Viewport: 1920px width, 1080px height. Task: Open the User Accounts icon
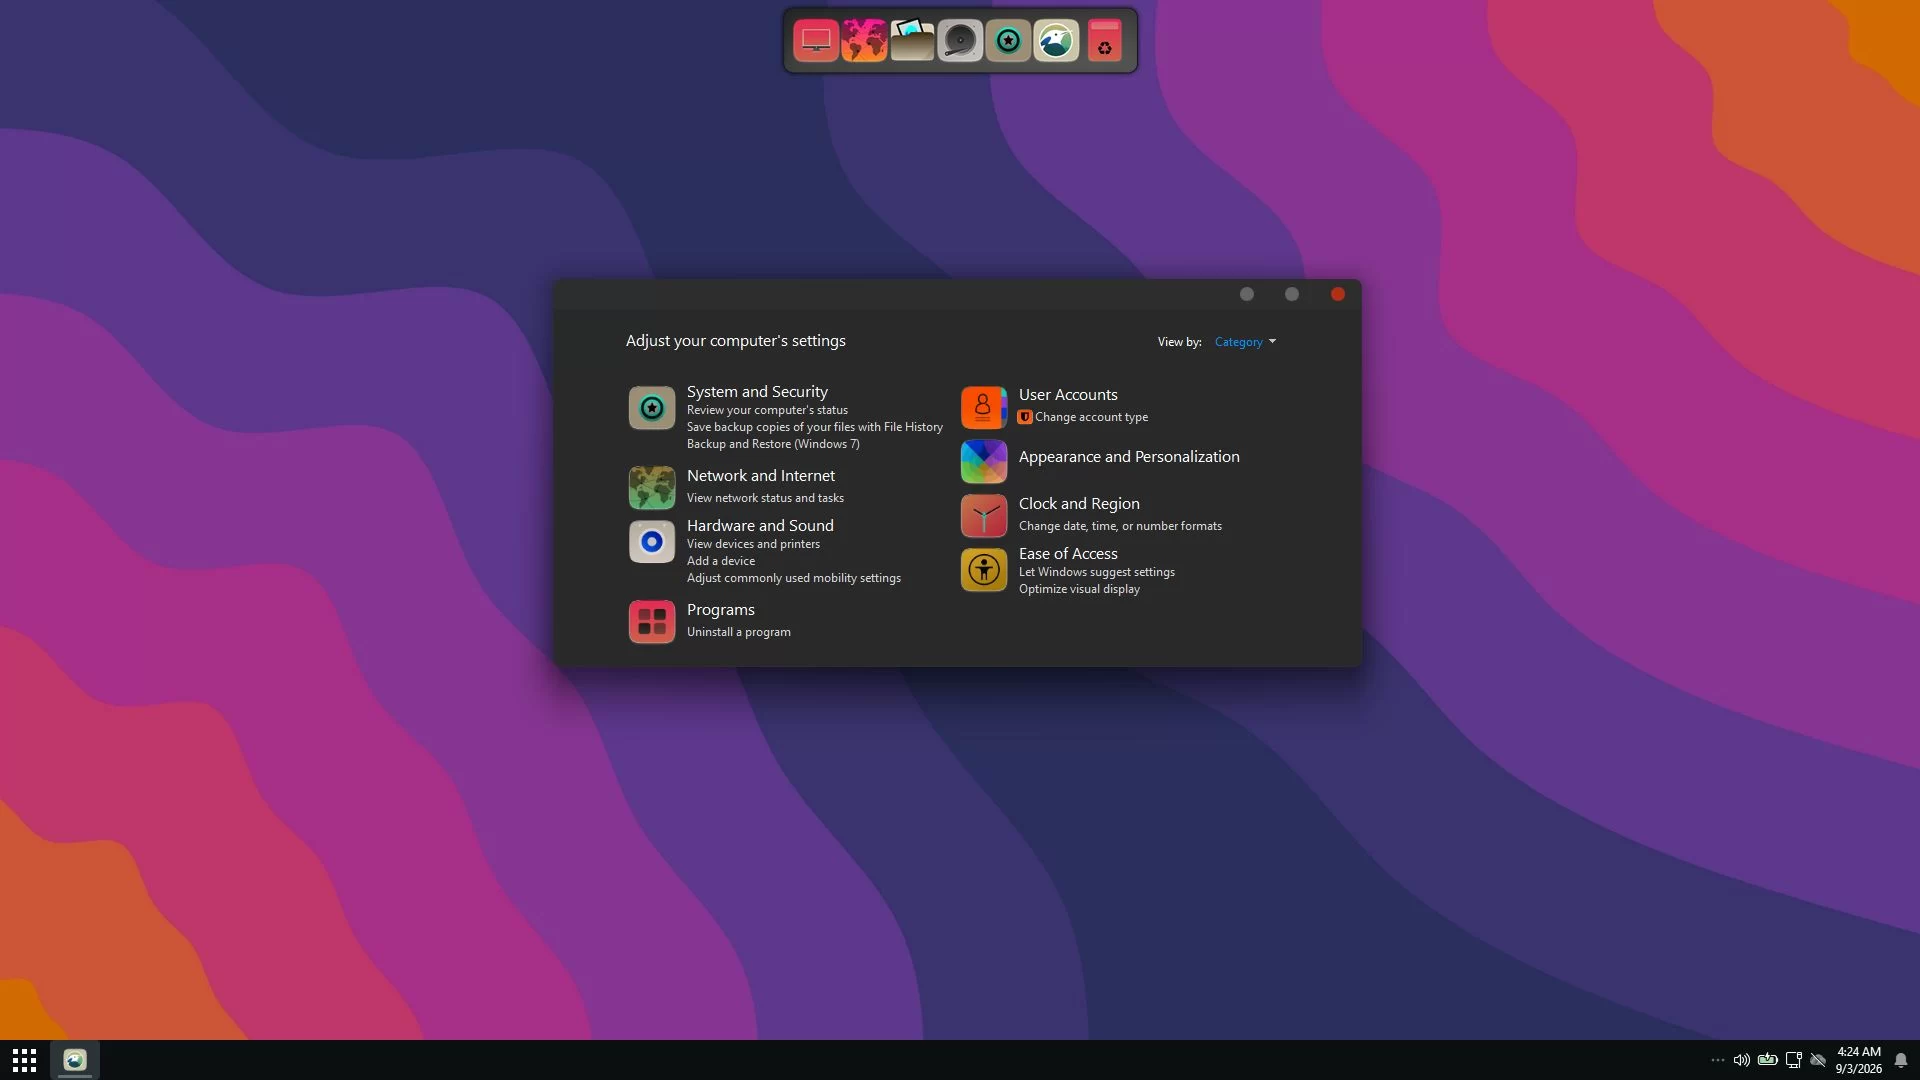point(983,407)
